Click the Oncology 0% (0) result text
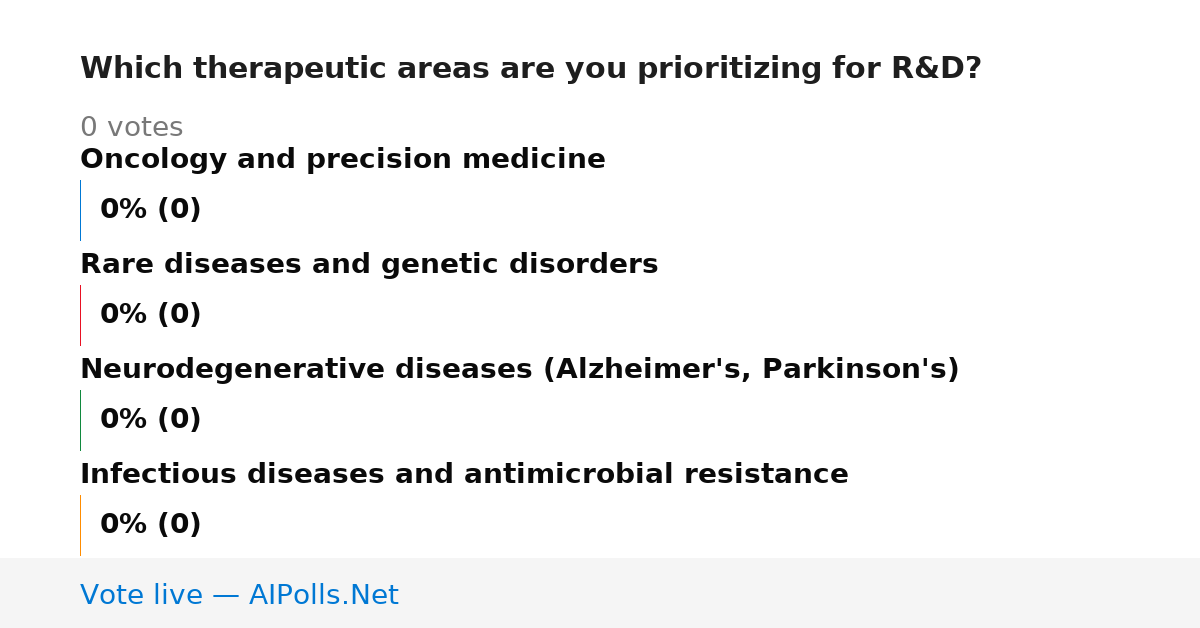The width and height of the screenshot is (1200, 628). [151, 210]
